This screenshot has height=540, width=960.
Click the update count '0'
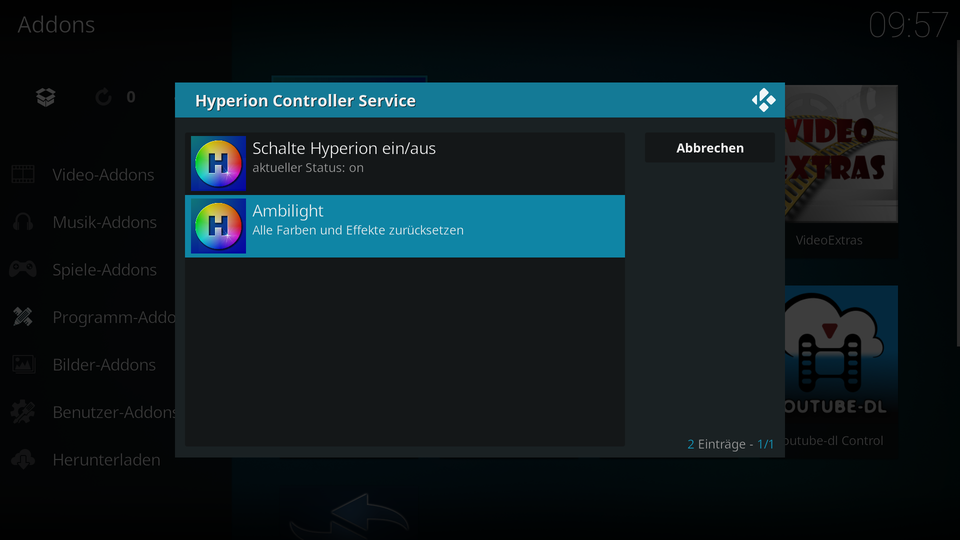click(x=131, y=97)
